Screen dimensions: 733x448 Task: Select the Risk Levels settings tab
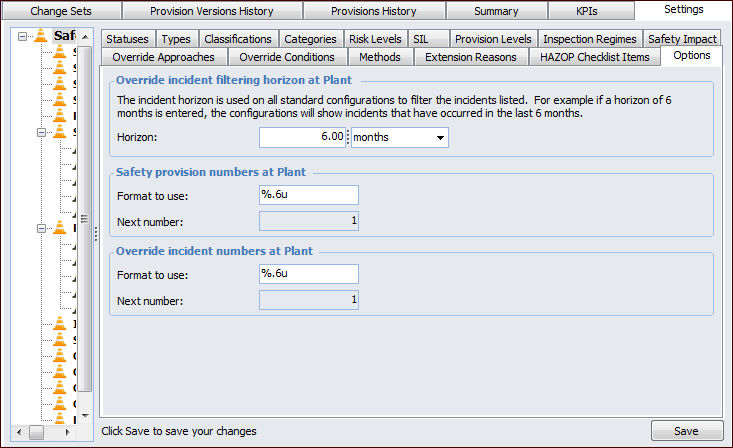pyautogui.click(x=375, y=39)
